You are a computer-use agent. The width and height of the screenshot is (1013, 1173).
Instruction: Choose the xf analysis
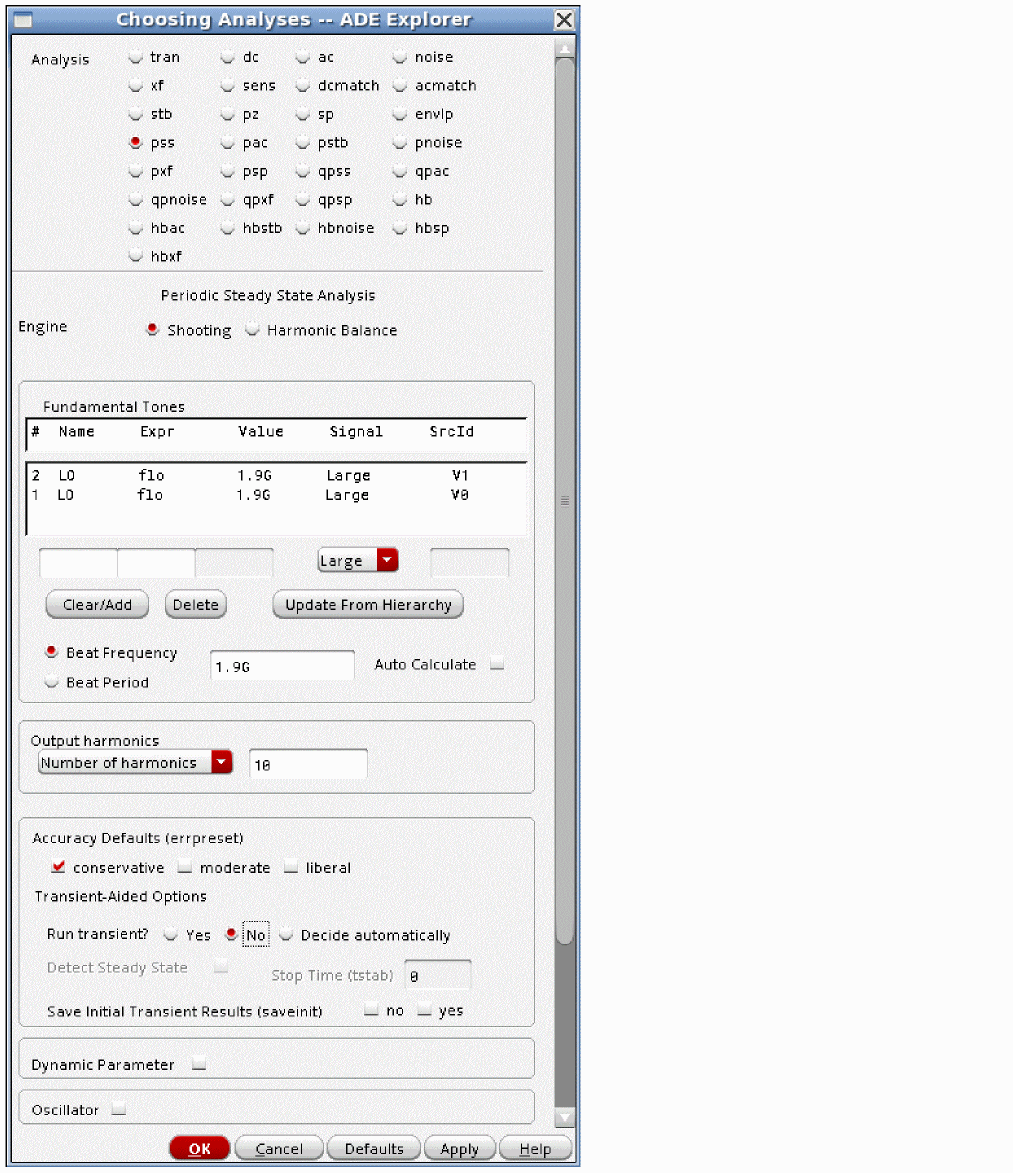pos(135,85)
